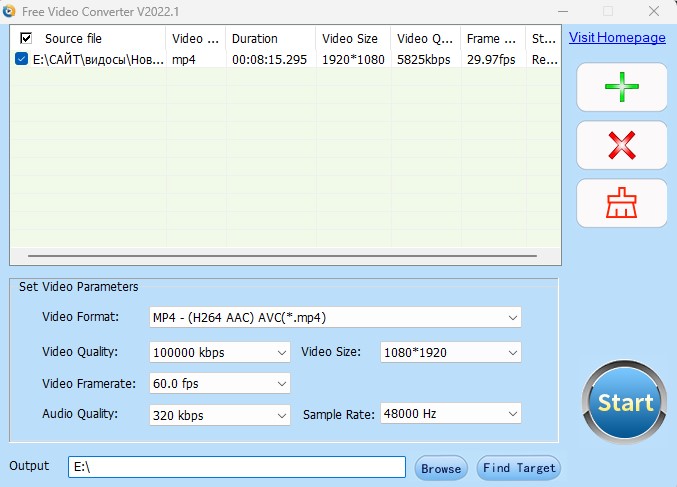
Task: Click the Find Target button
Action: [x=519, y=468]
